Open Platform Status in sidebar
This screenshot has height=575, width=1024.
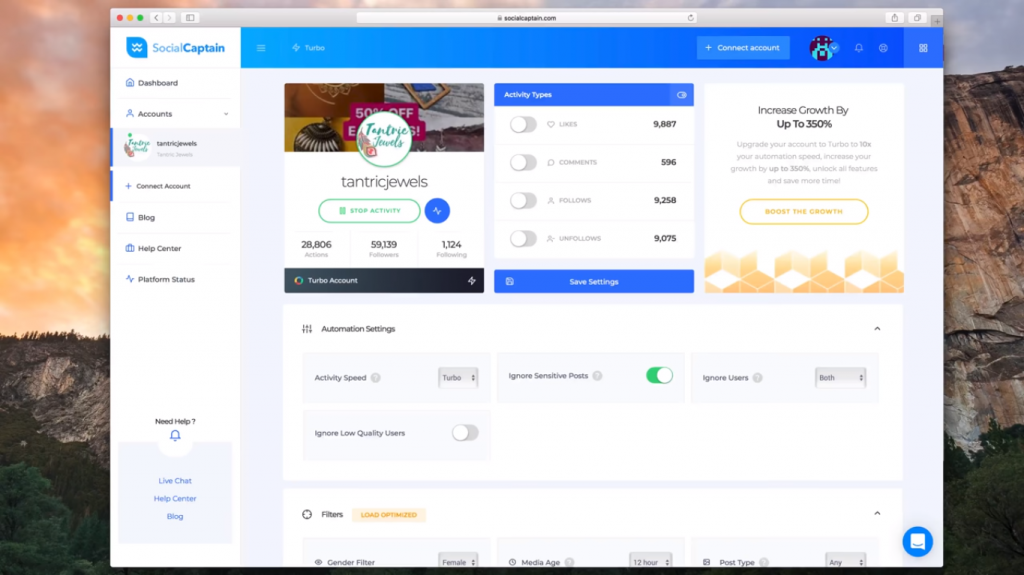click(159, 279)
